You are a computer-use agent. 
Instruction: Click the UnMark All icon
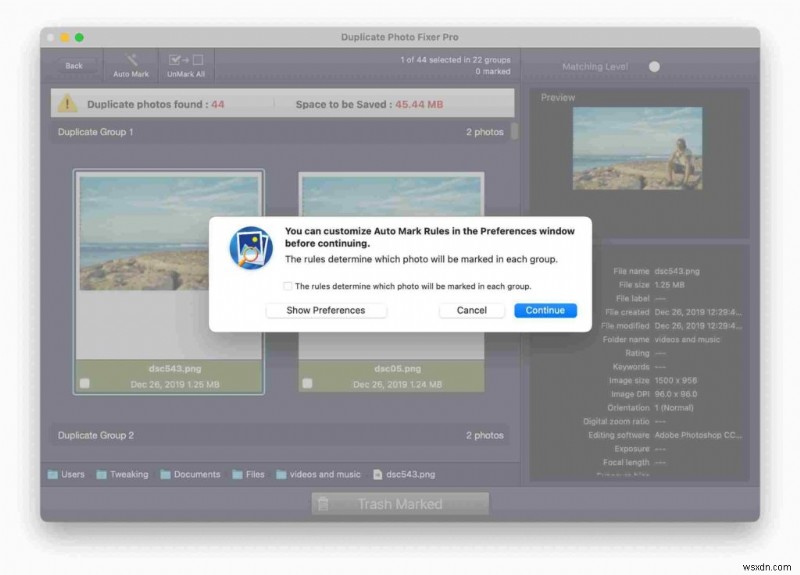(186, 60)
